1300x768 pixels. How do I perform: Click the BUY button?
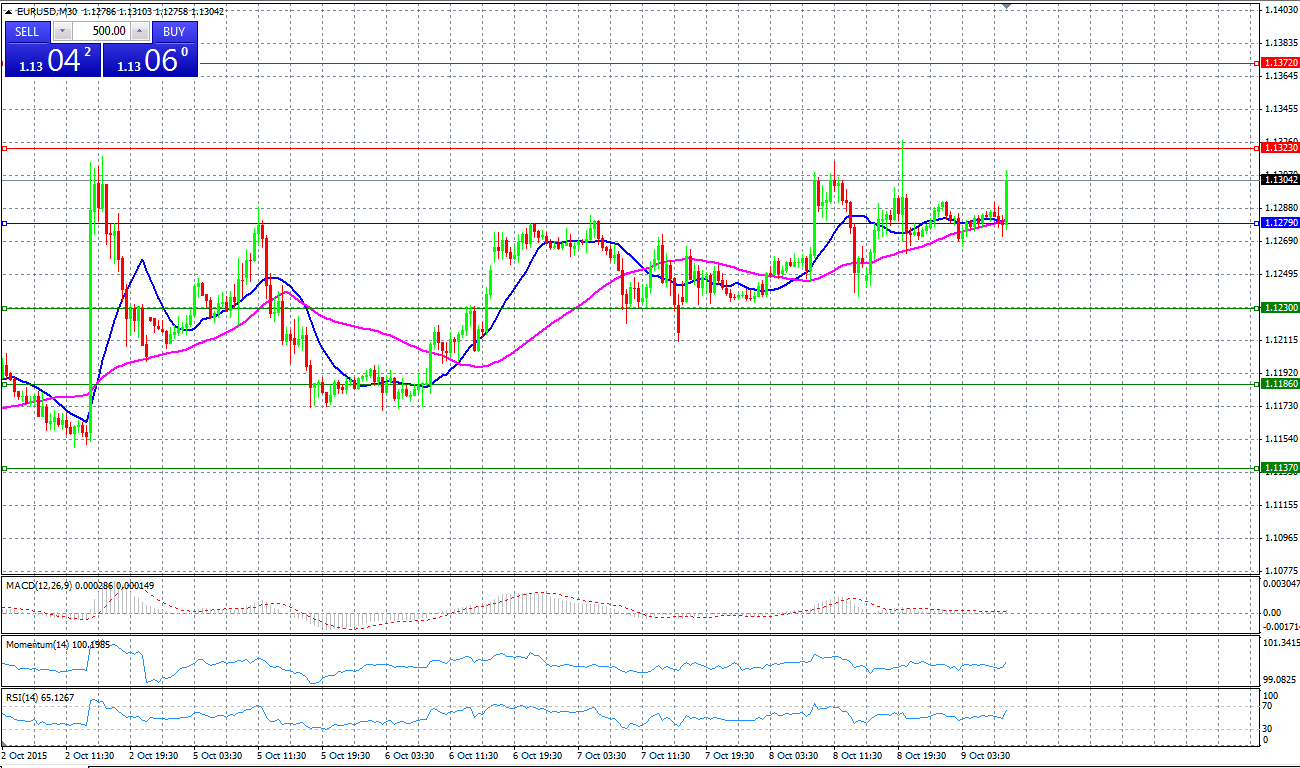click(x=174, y=31)
